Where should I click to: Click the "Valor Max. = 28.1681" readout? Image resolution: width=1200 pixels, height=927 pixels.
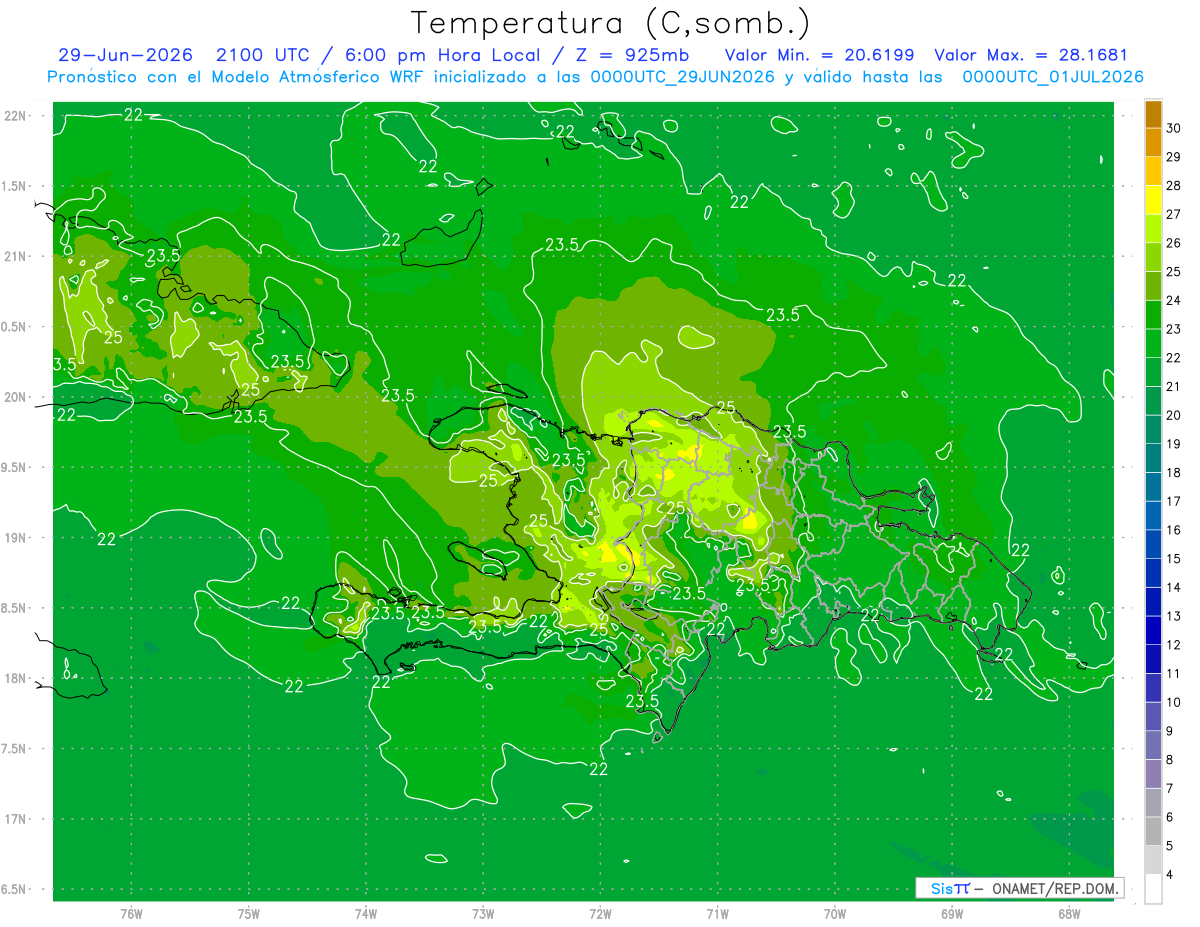click(x=1030, y=55)
